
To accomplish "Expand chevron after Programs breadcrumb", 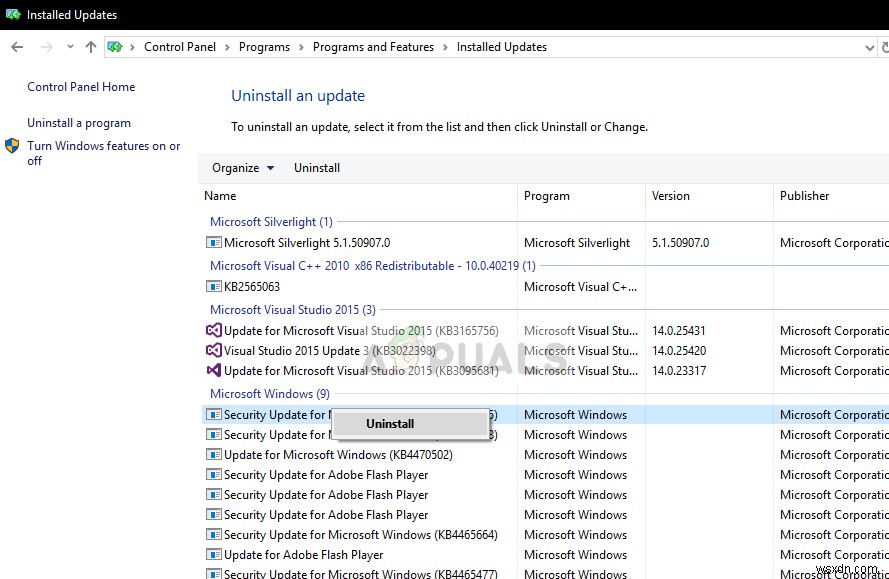I will 301,48.
